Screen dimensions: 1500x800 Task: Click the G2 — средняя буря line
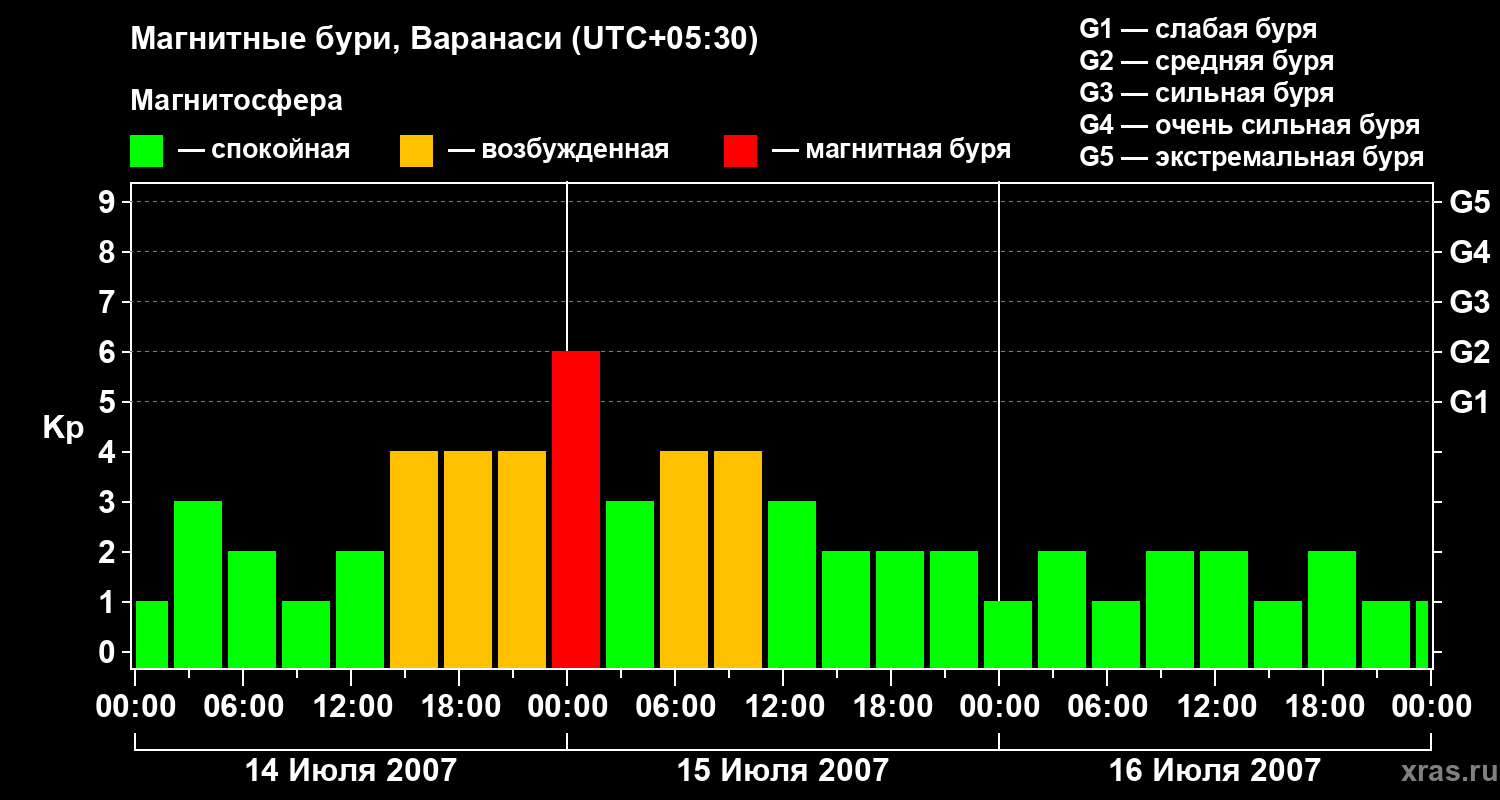[1206, 61]
